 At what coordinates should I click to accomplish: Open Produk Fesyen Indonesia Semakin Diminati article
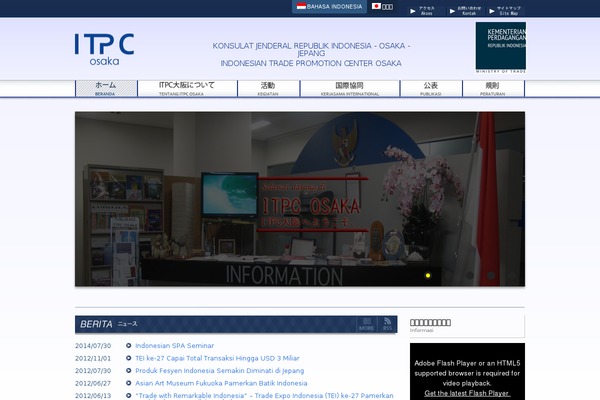click(220, 371)
